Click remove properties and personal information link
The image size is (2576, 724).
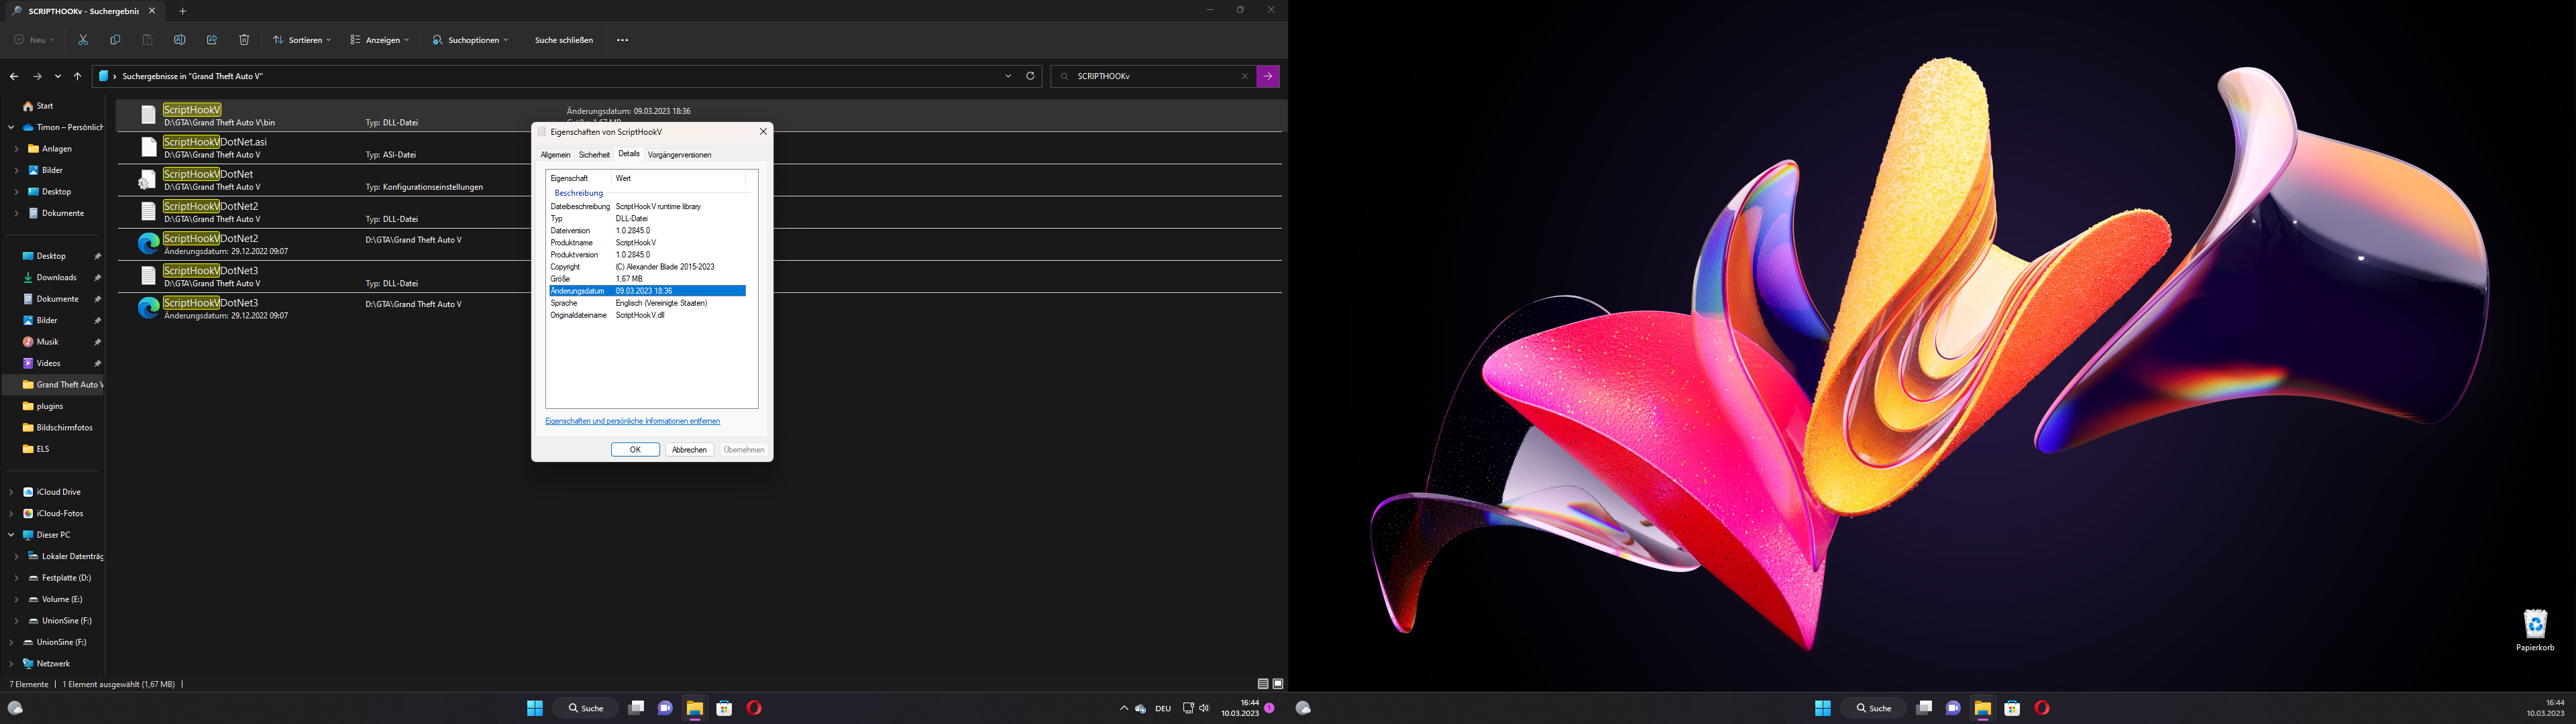[x=632, y=421]
